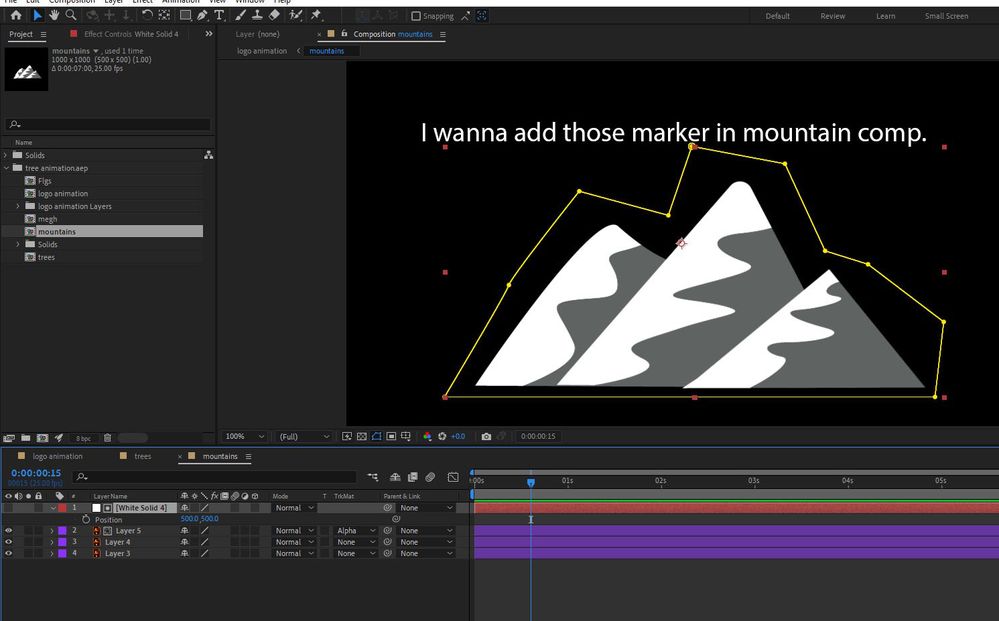Open the 100% magnification dropdown
The height and width of the screenshot is (621, 999).
coord(245,437)
